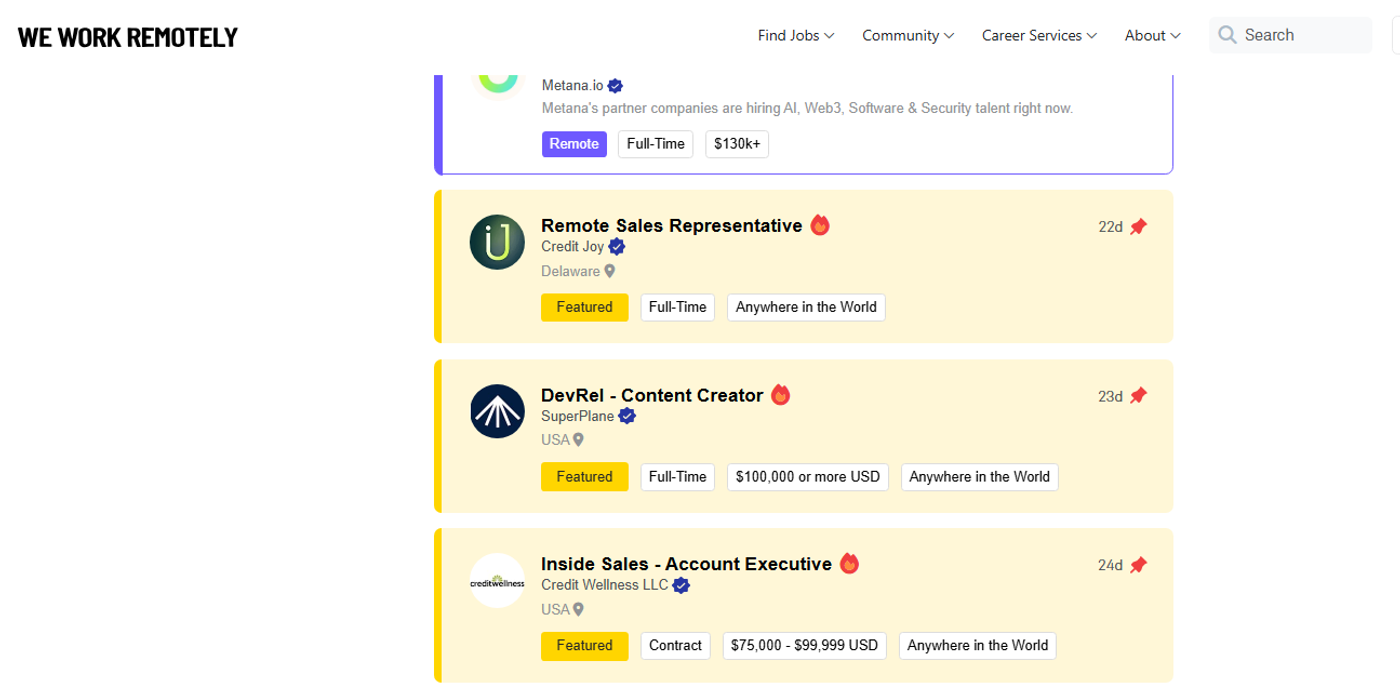Open the Inside Sales - Account Executive job
This screenshot has height=685, width=1400.
coord(686,564)
